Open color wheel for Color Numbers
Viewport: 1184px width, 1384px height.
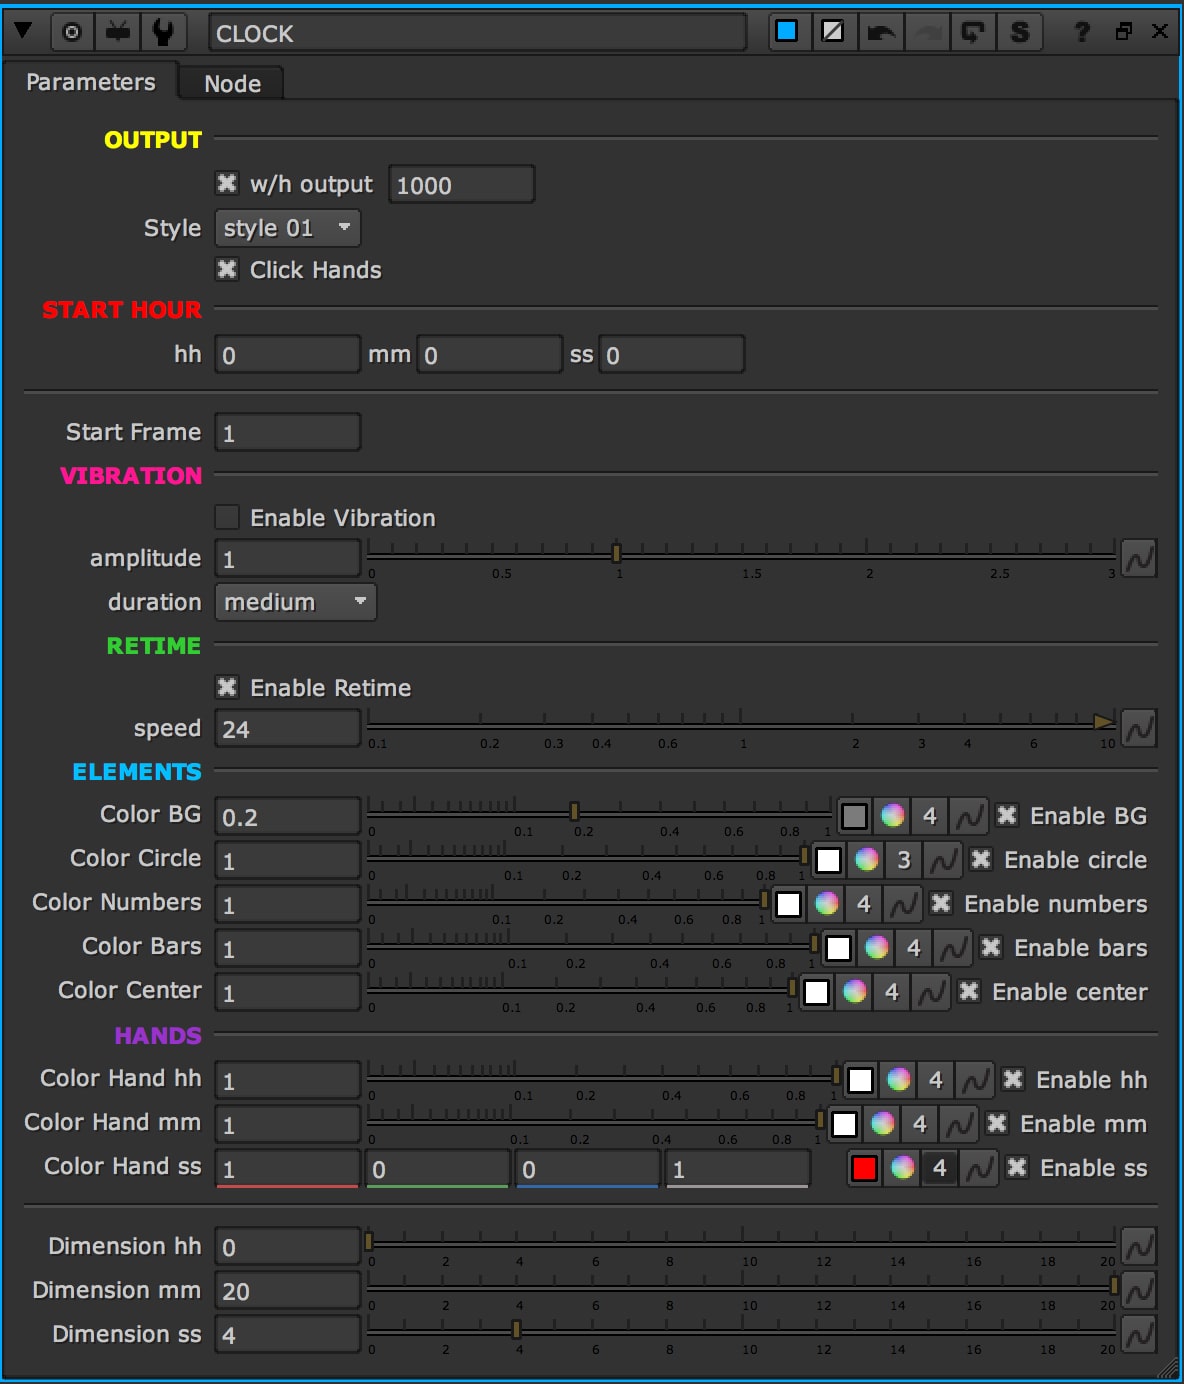(x=826, y=904)
